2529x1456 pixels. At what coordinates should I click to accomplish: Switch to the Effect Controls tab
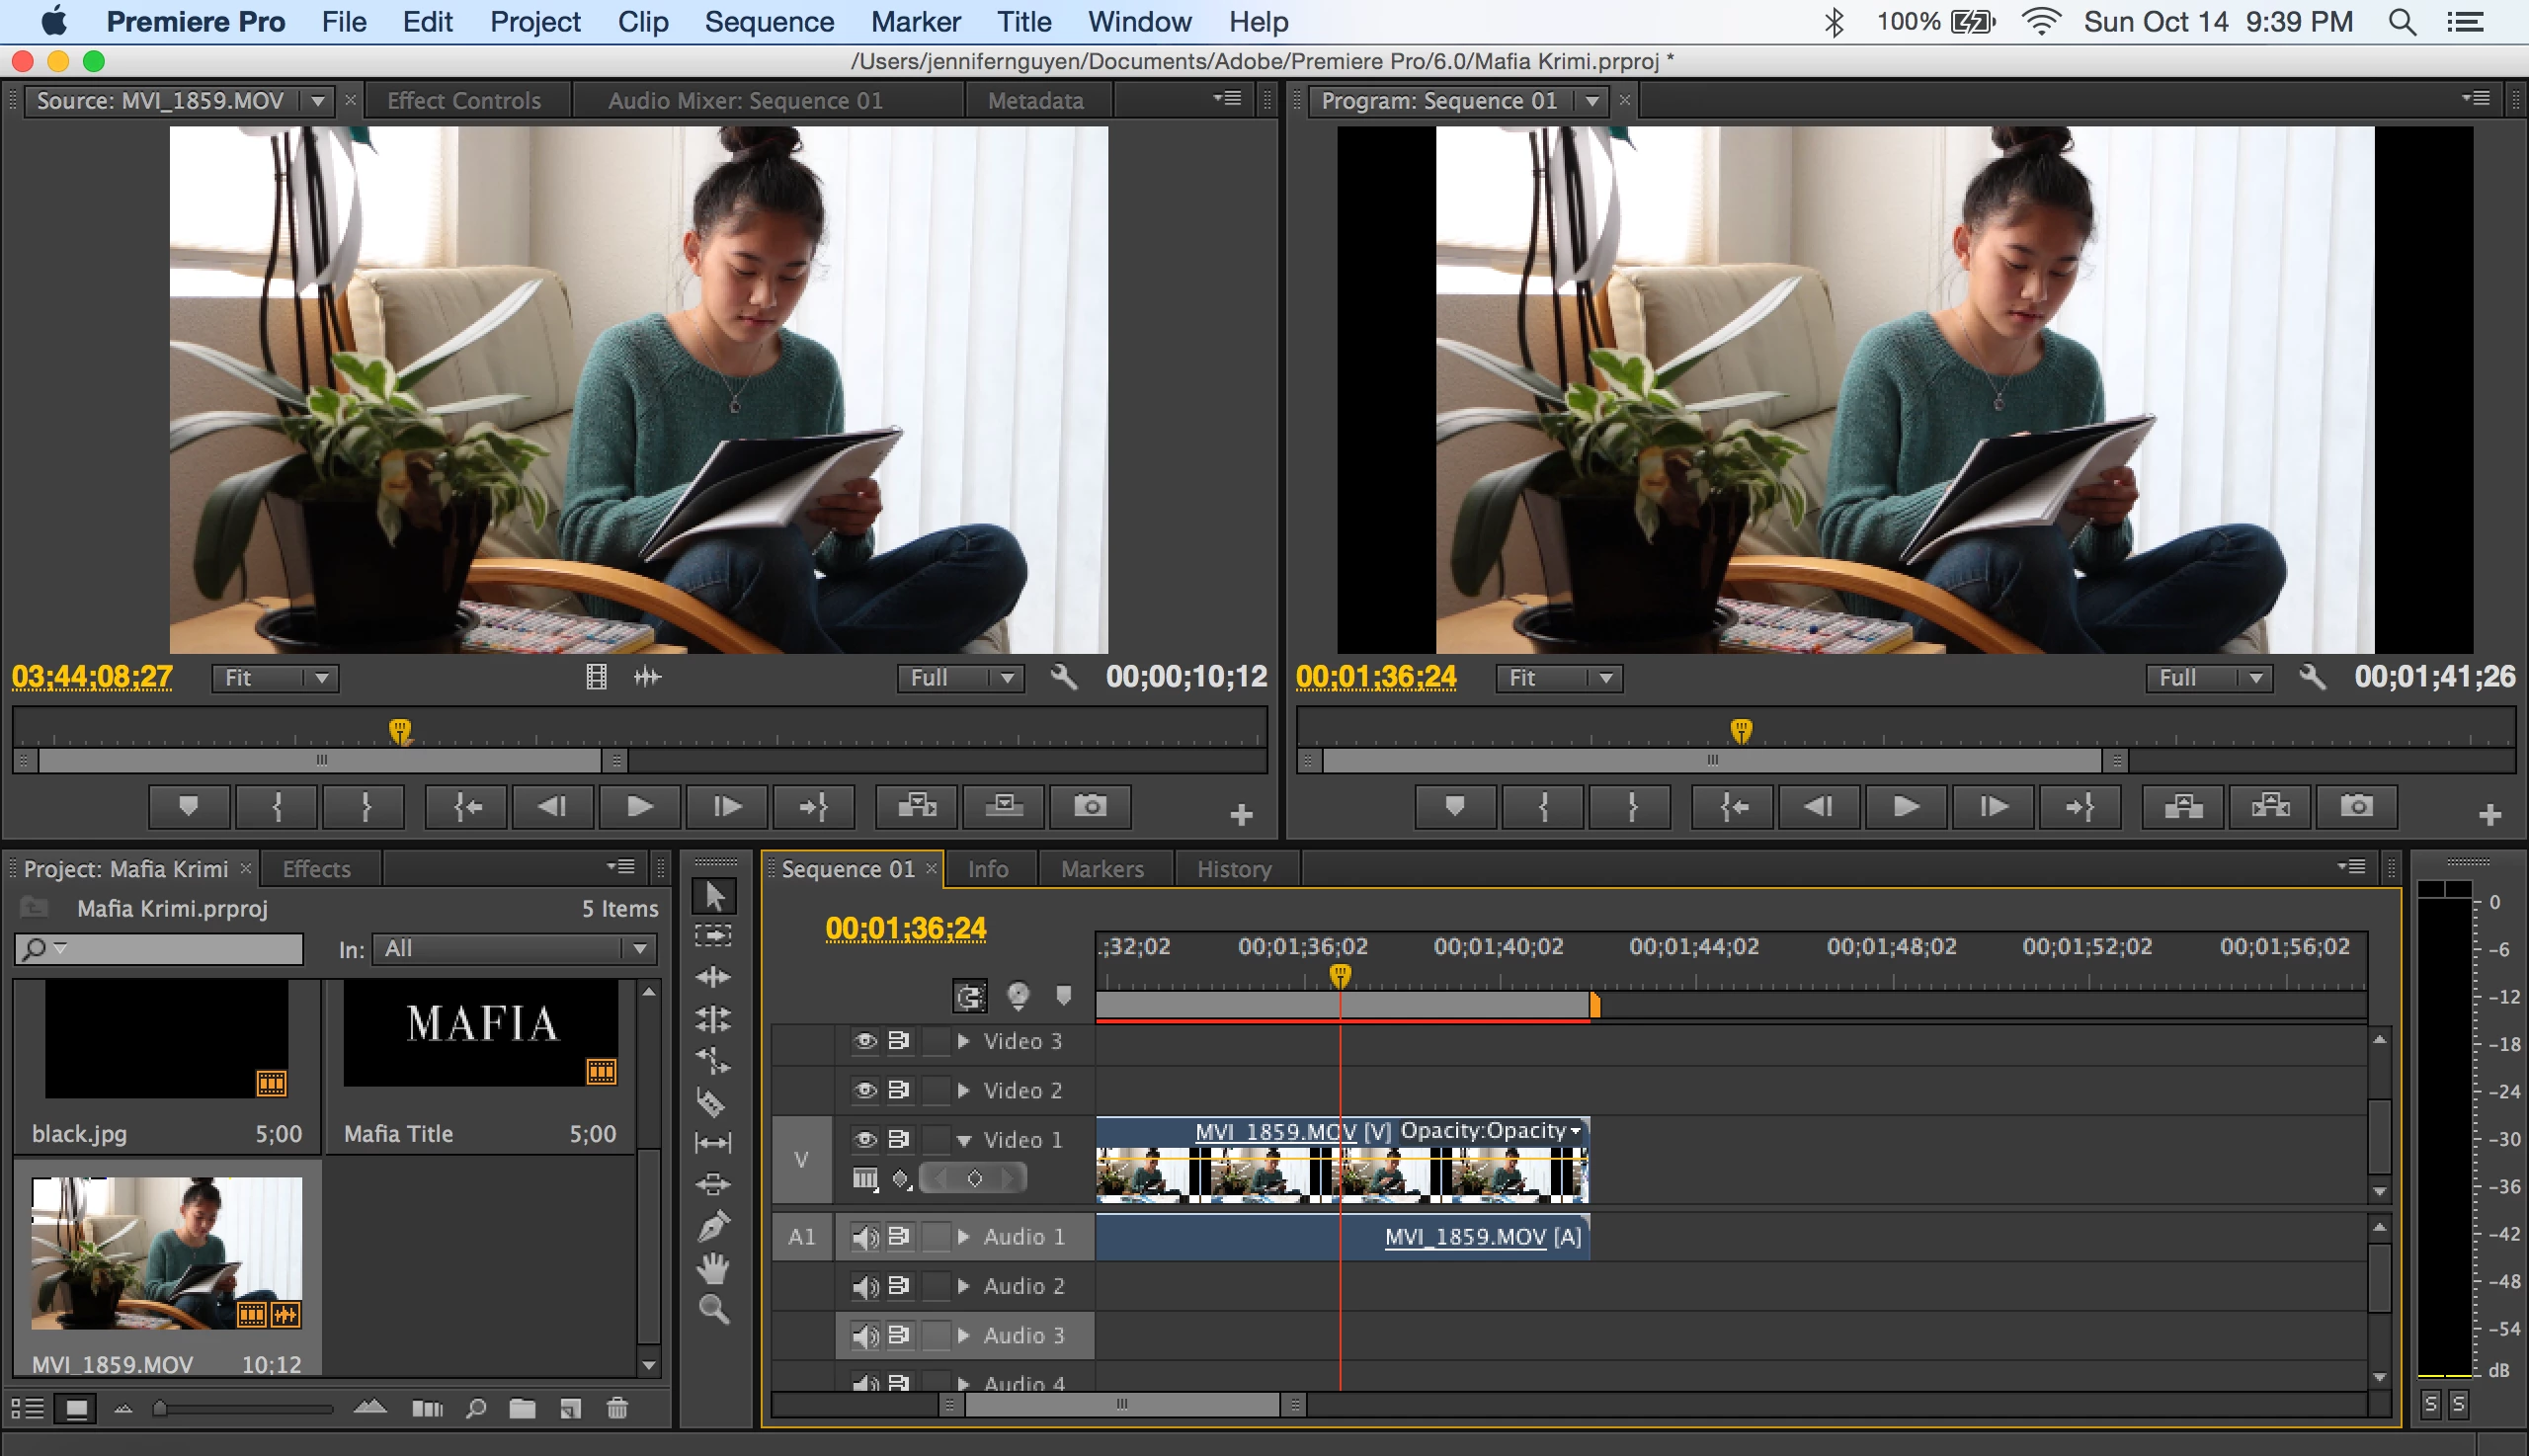point(463,101)
